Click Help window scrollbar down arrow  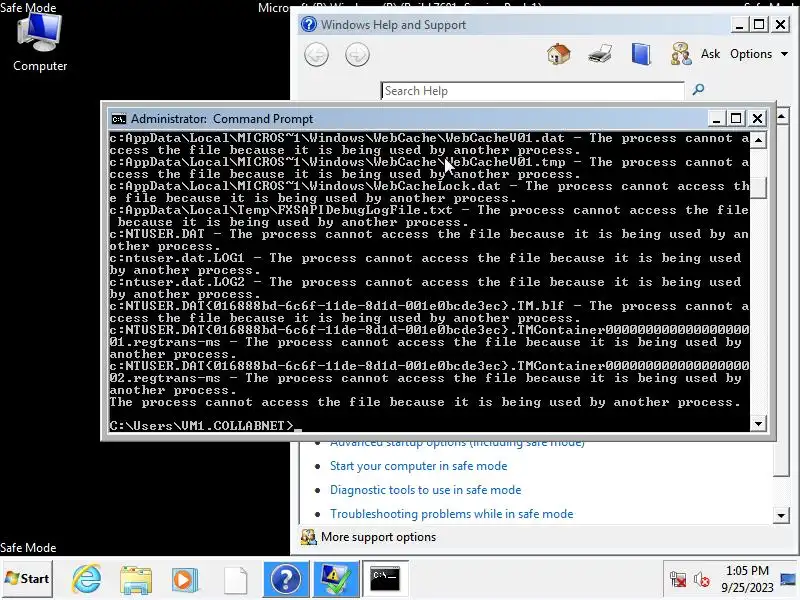(x=781, y=515)
